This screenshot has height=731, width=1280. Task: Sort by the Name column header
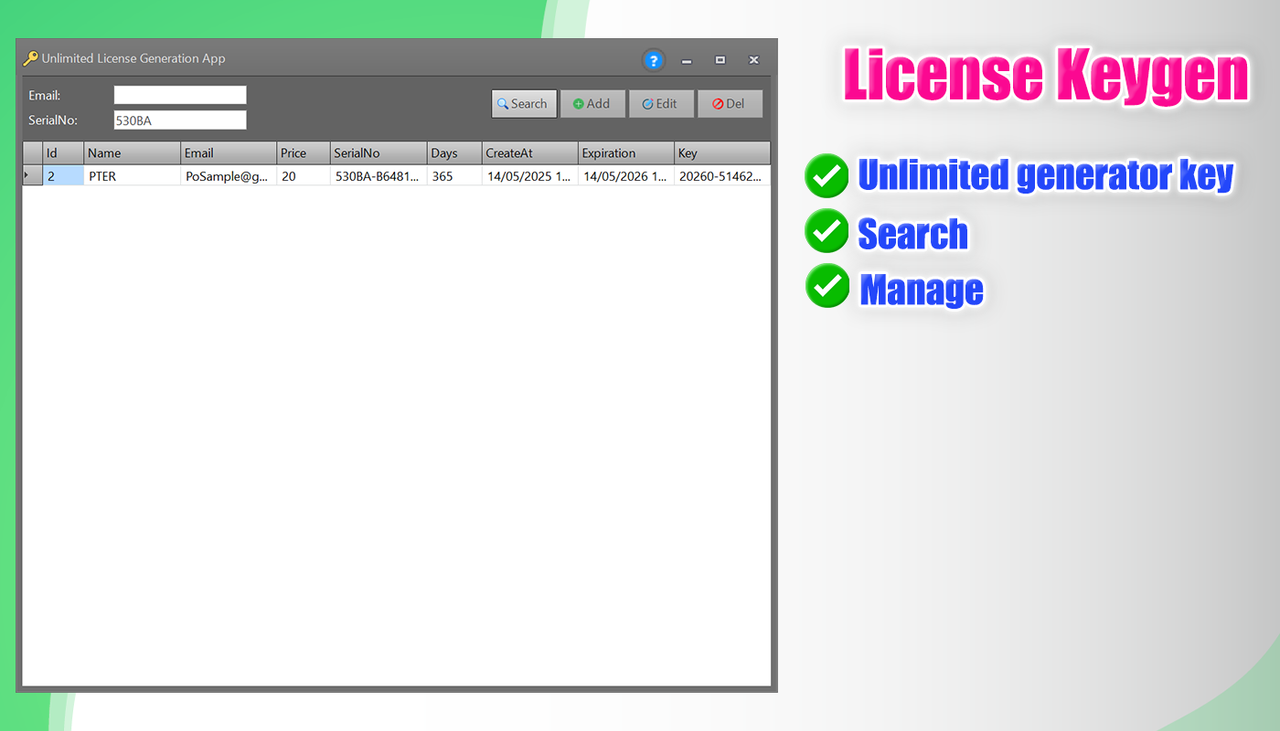132,153
